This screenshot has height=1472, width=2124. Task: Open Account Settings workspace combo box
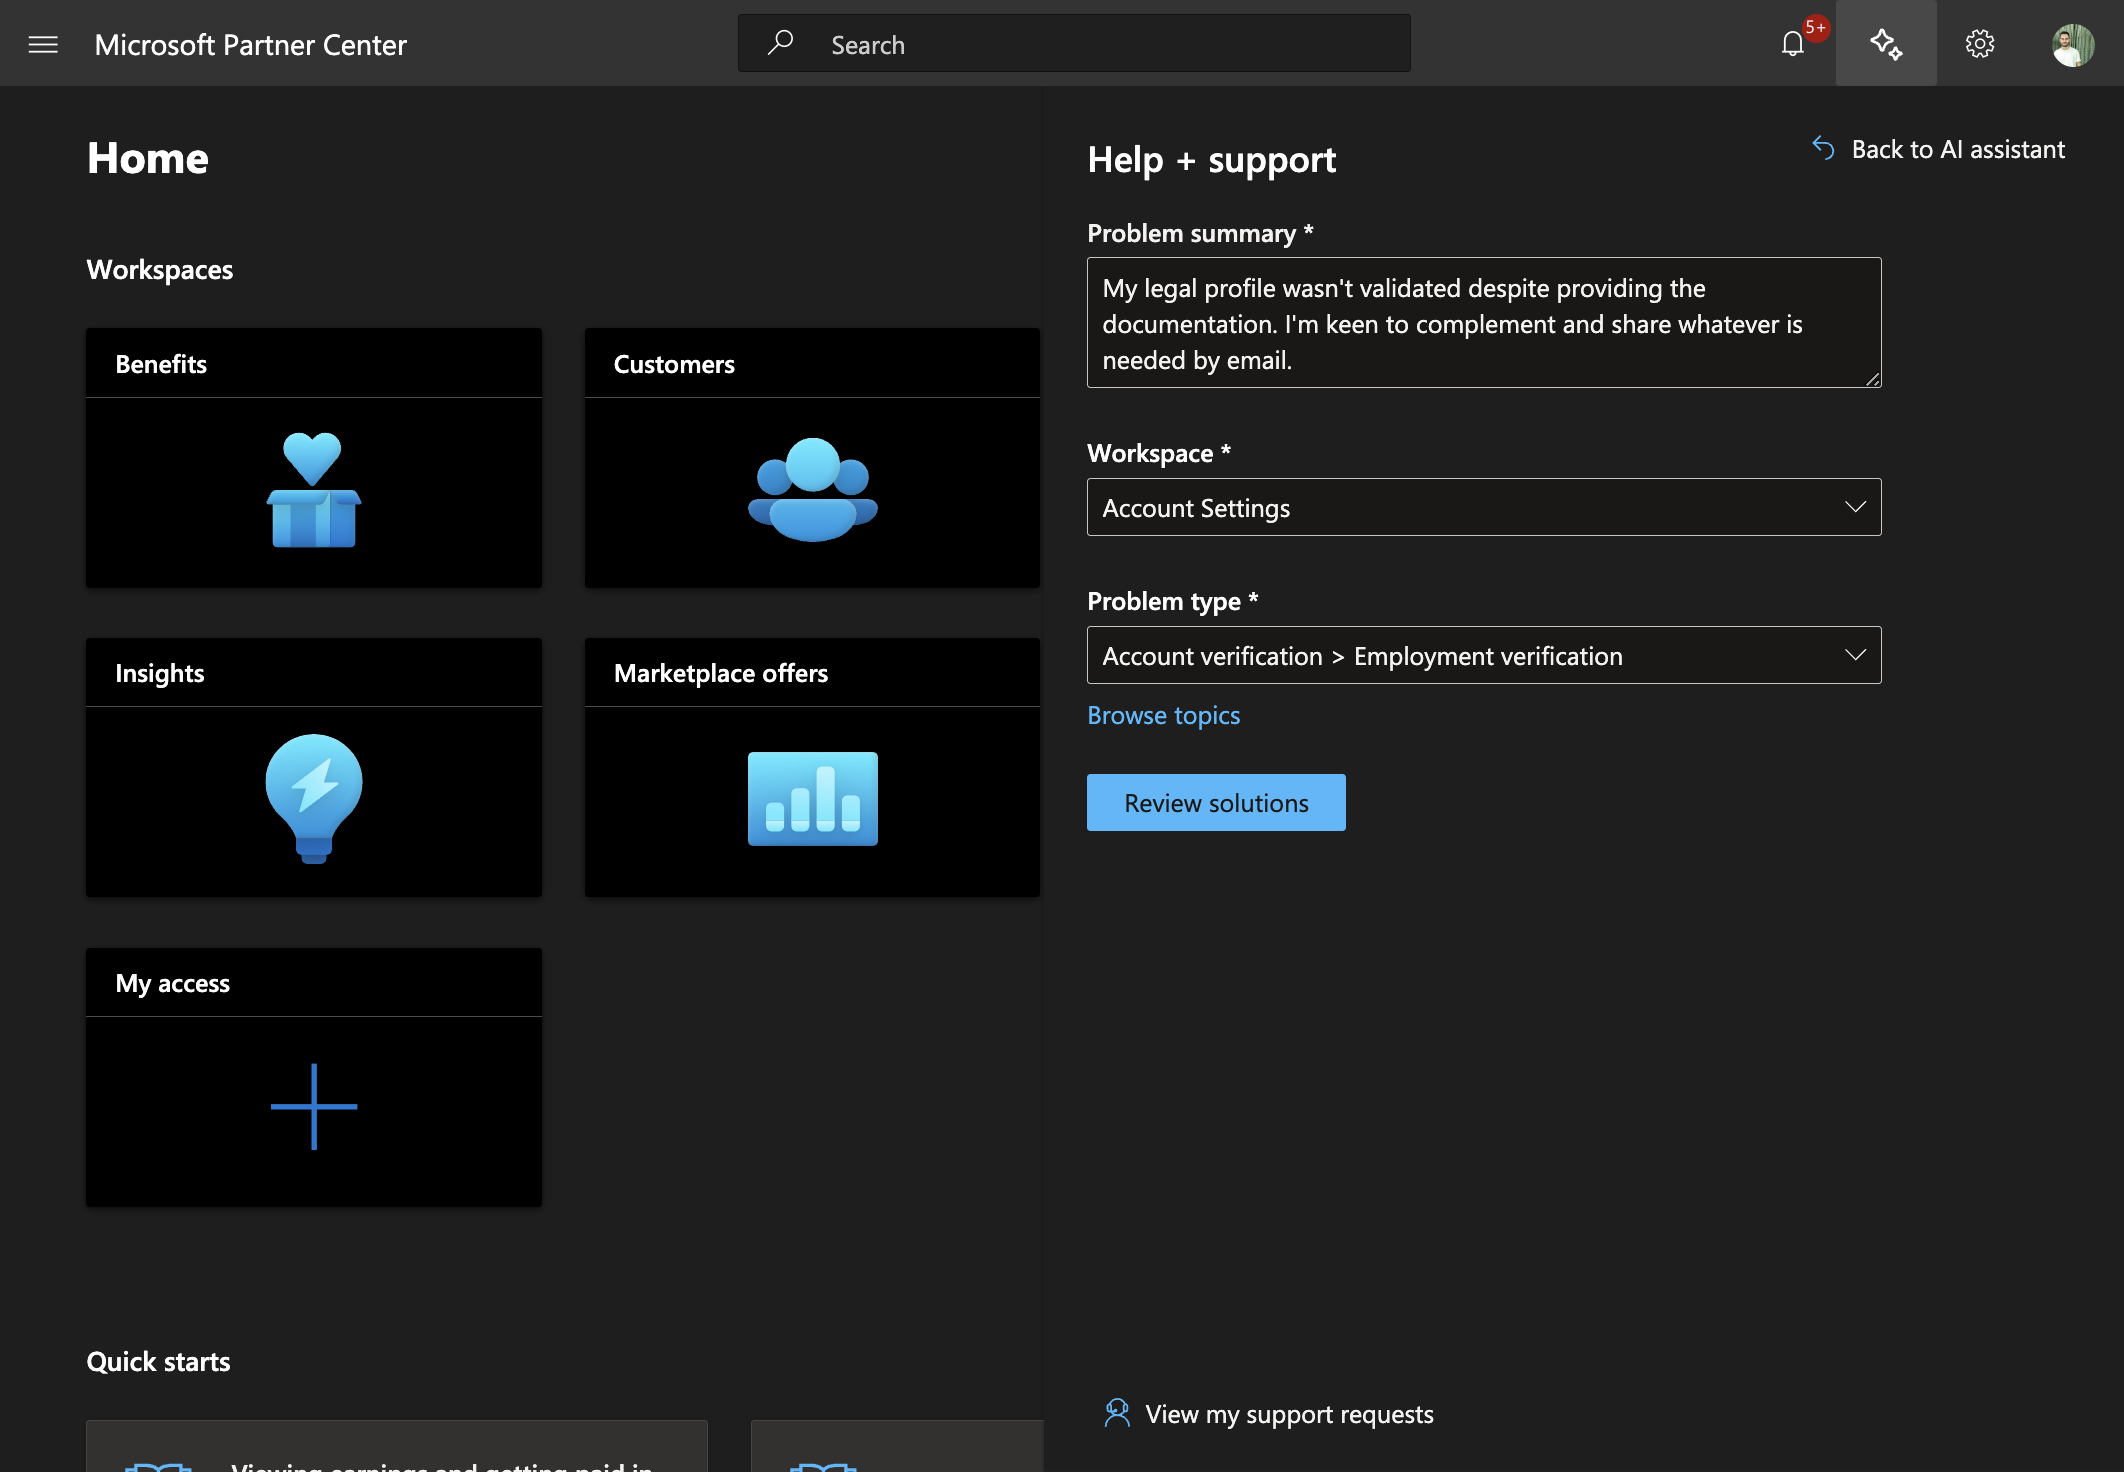(x=1484, y=507)
